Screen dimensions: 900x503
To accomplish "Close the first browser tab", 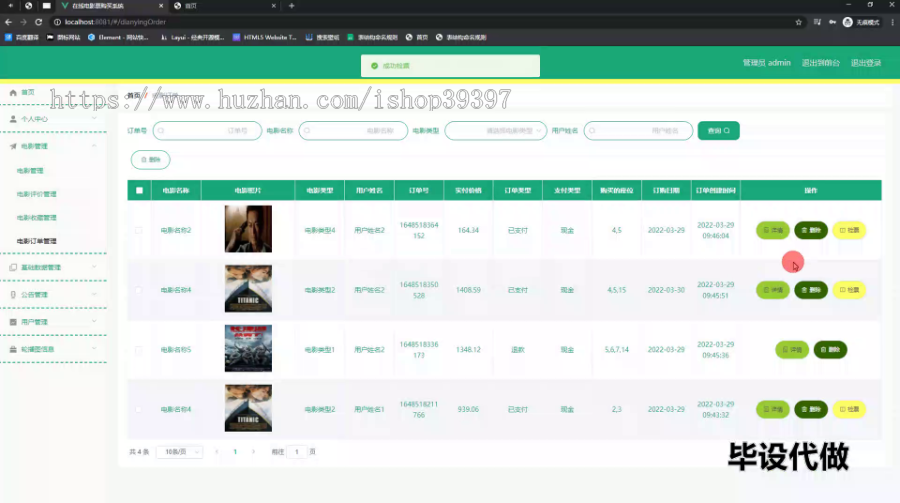I will coord(161,6).
